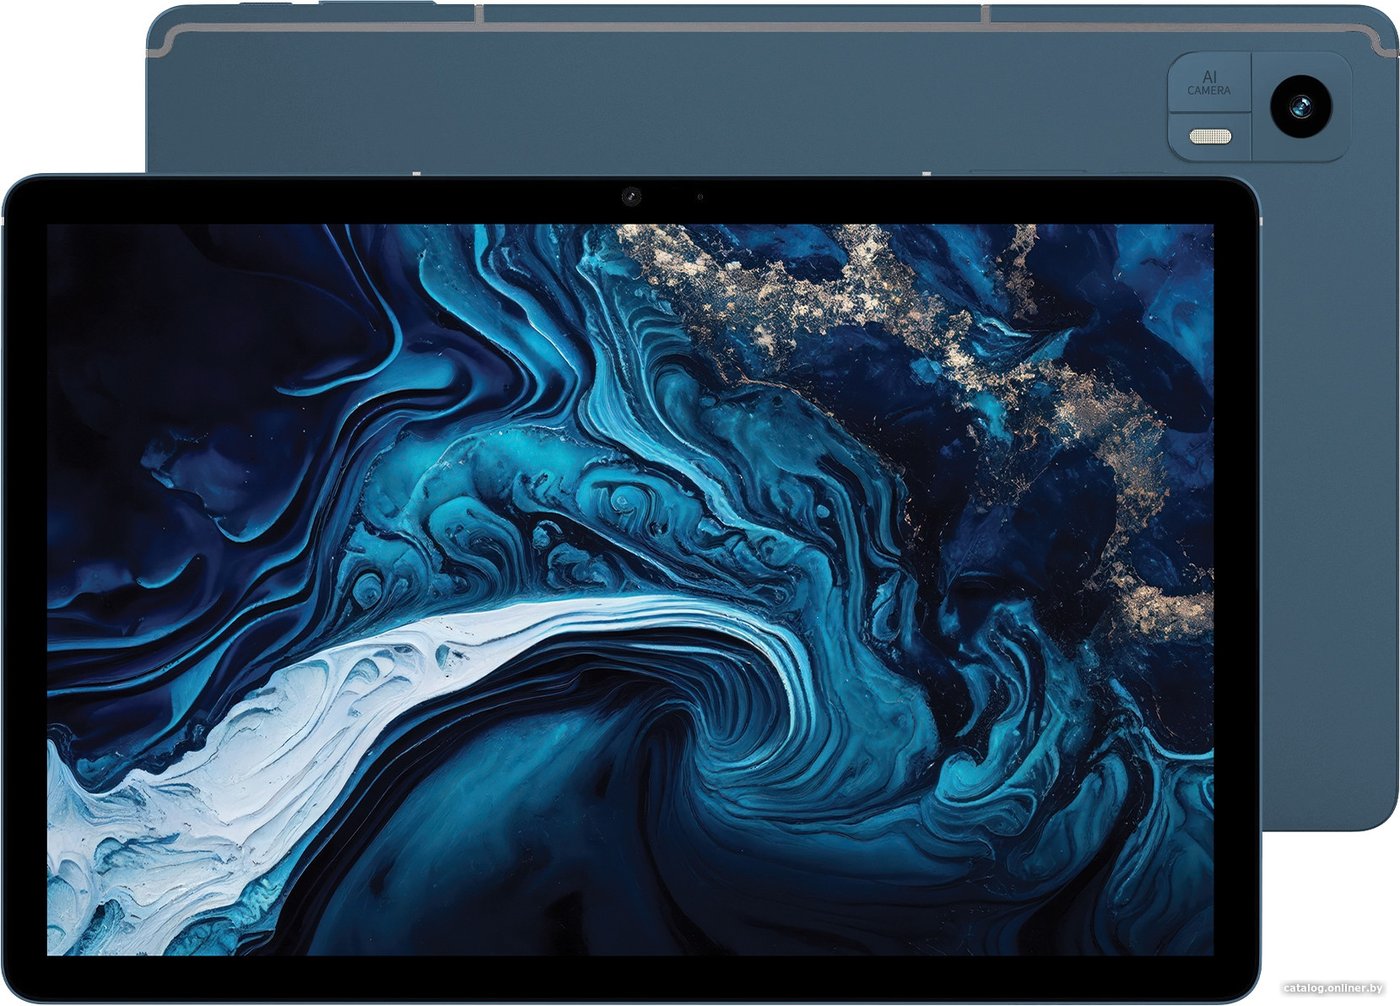1400x1006 pixels.
Task: Click the rear camera lens
Action: (x=1300, y=105)
